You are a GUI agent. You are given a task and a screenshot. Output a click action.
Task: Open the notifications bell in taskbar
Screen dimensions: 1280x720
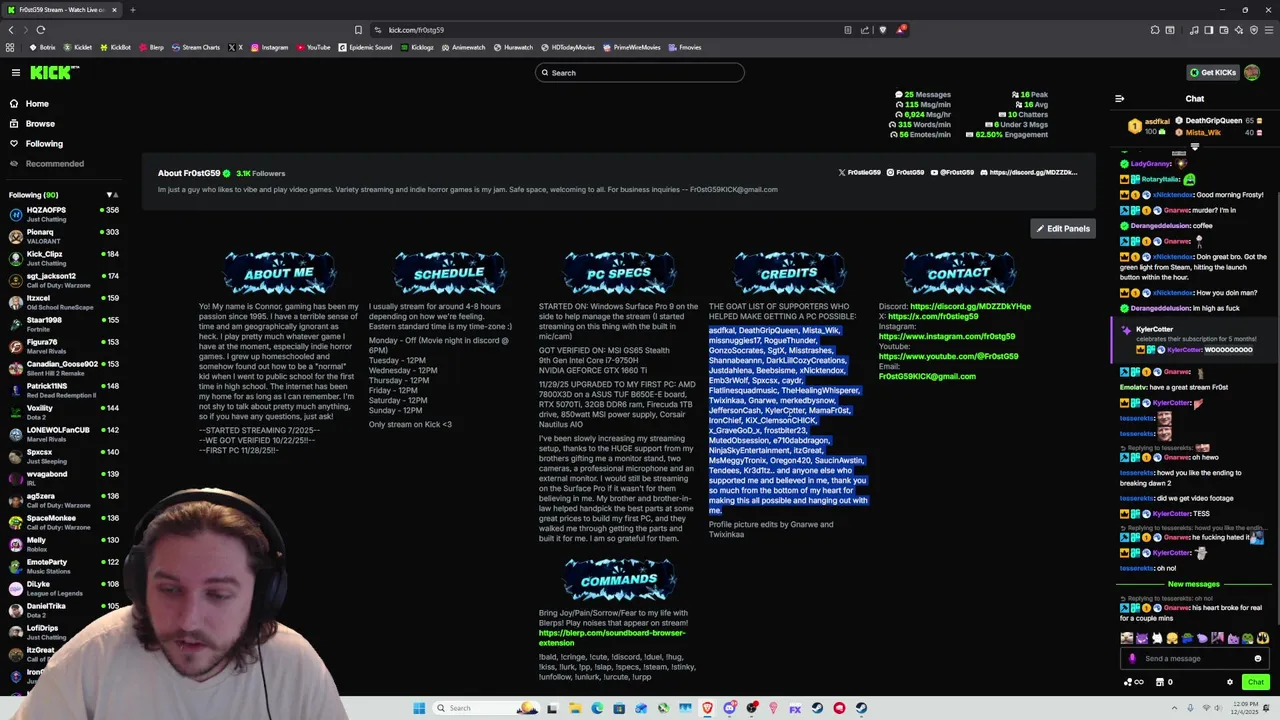[x=1268, y=708]
